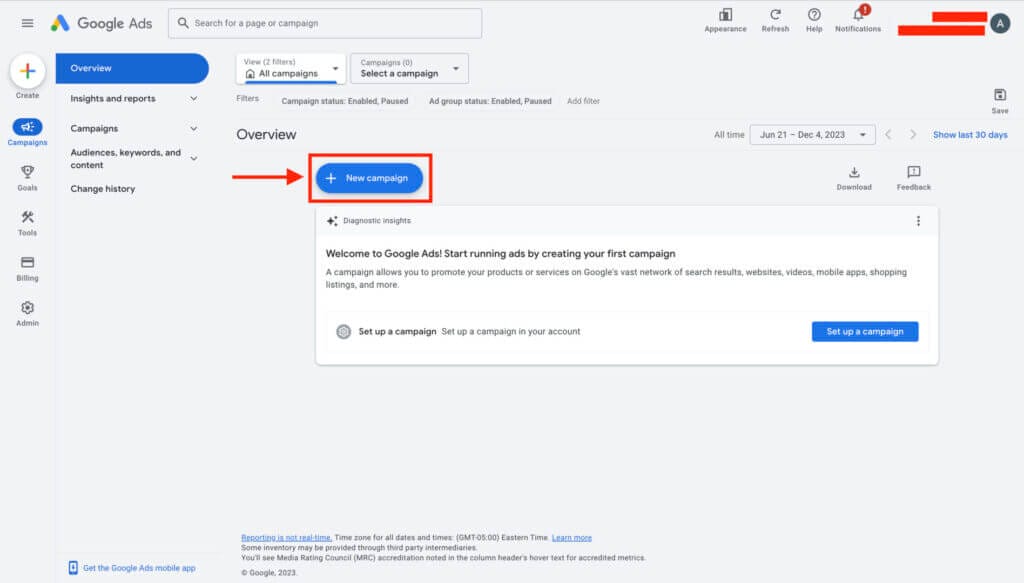Open the Appearance settings icon
The width and height of the screenshot is (1024, 583).
click(724, 18)
